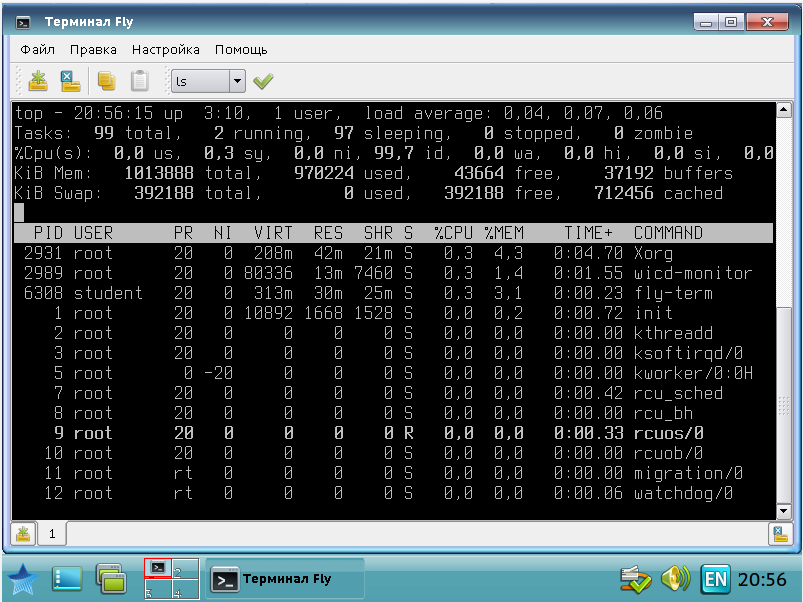The image size is (803, 602).
Task: Switch to virtual desktop 4 in pager
Action: 185,589
